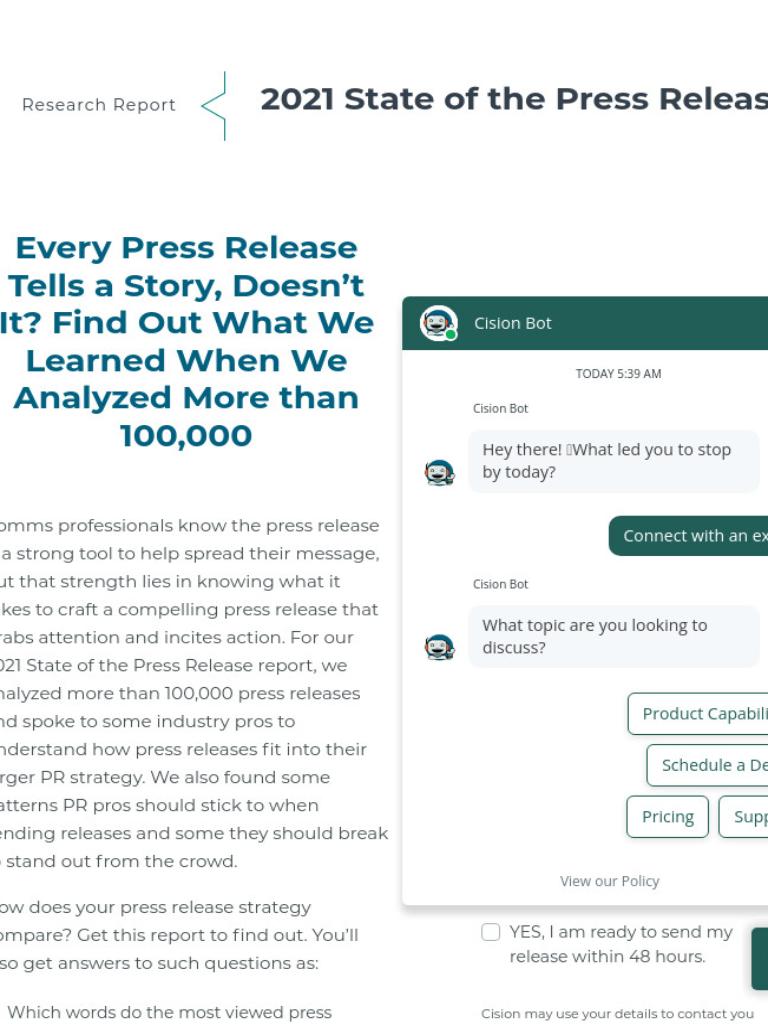Check the ready to send release checkbox
The height and width of the screenshot is (1024, 768).
click(490, 932)
